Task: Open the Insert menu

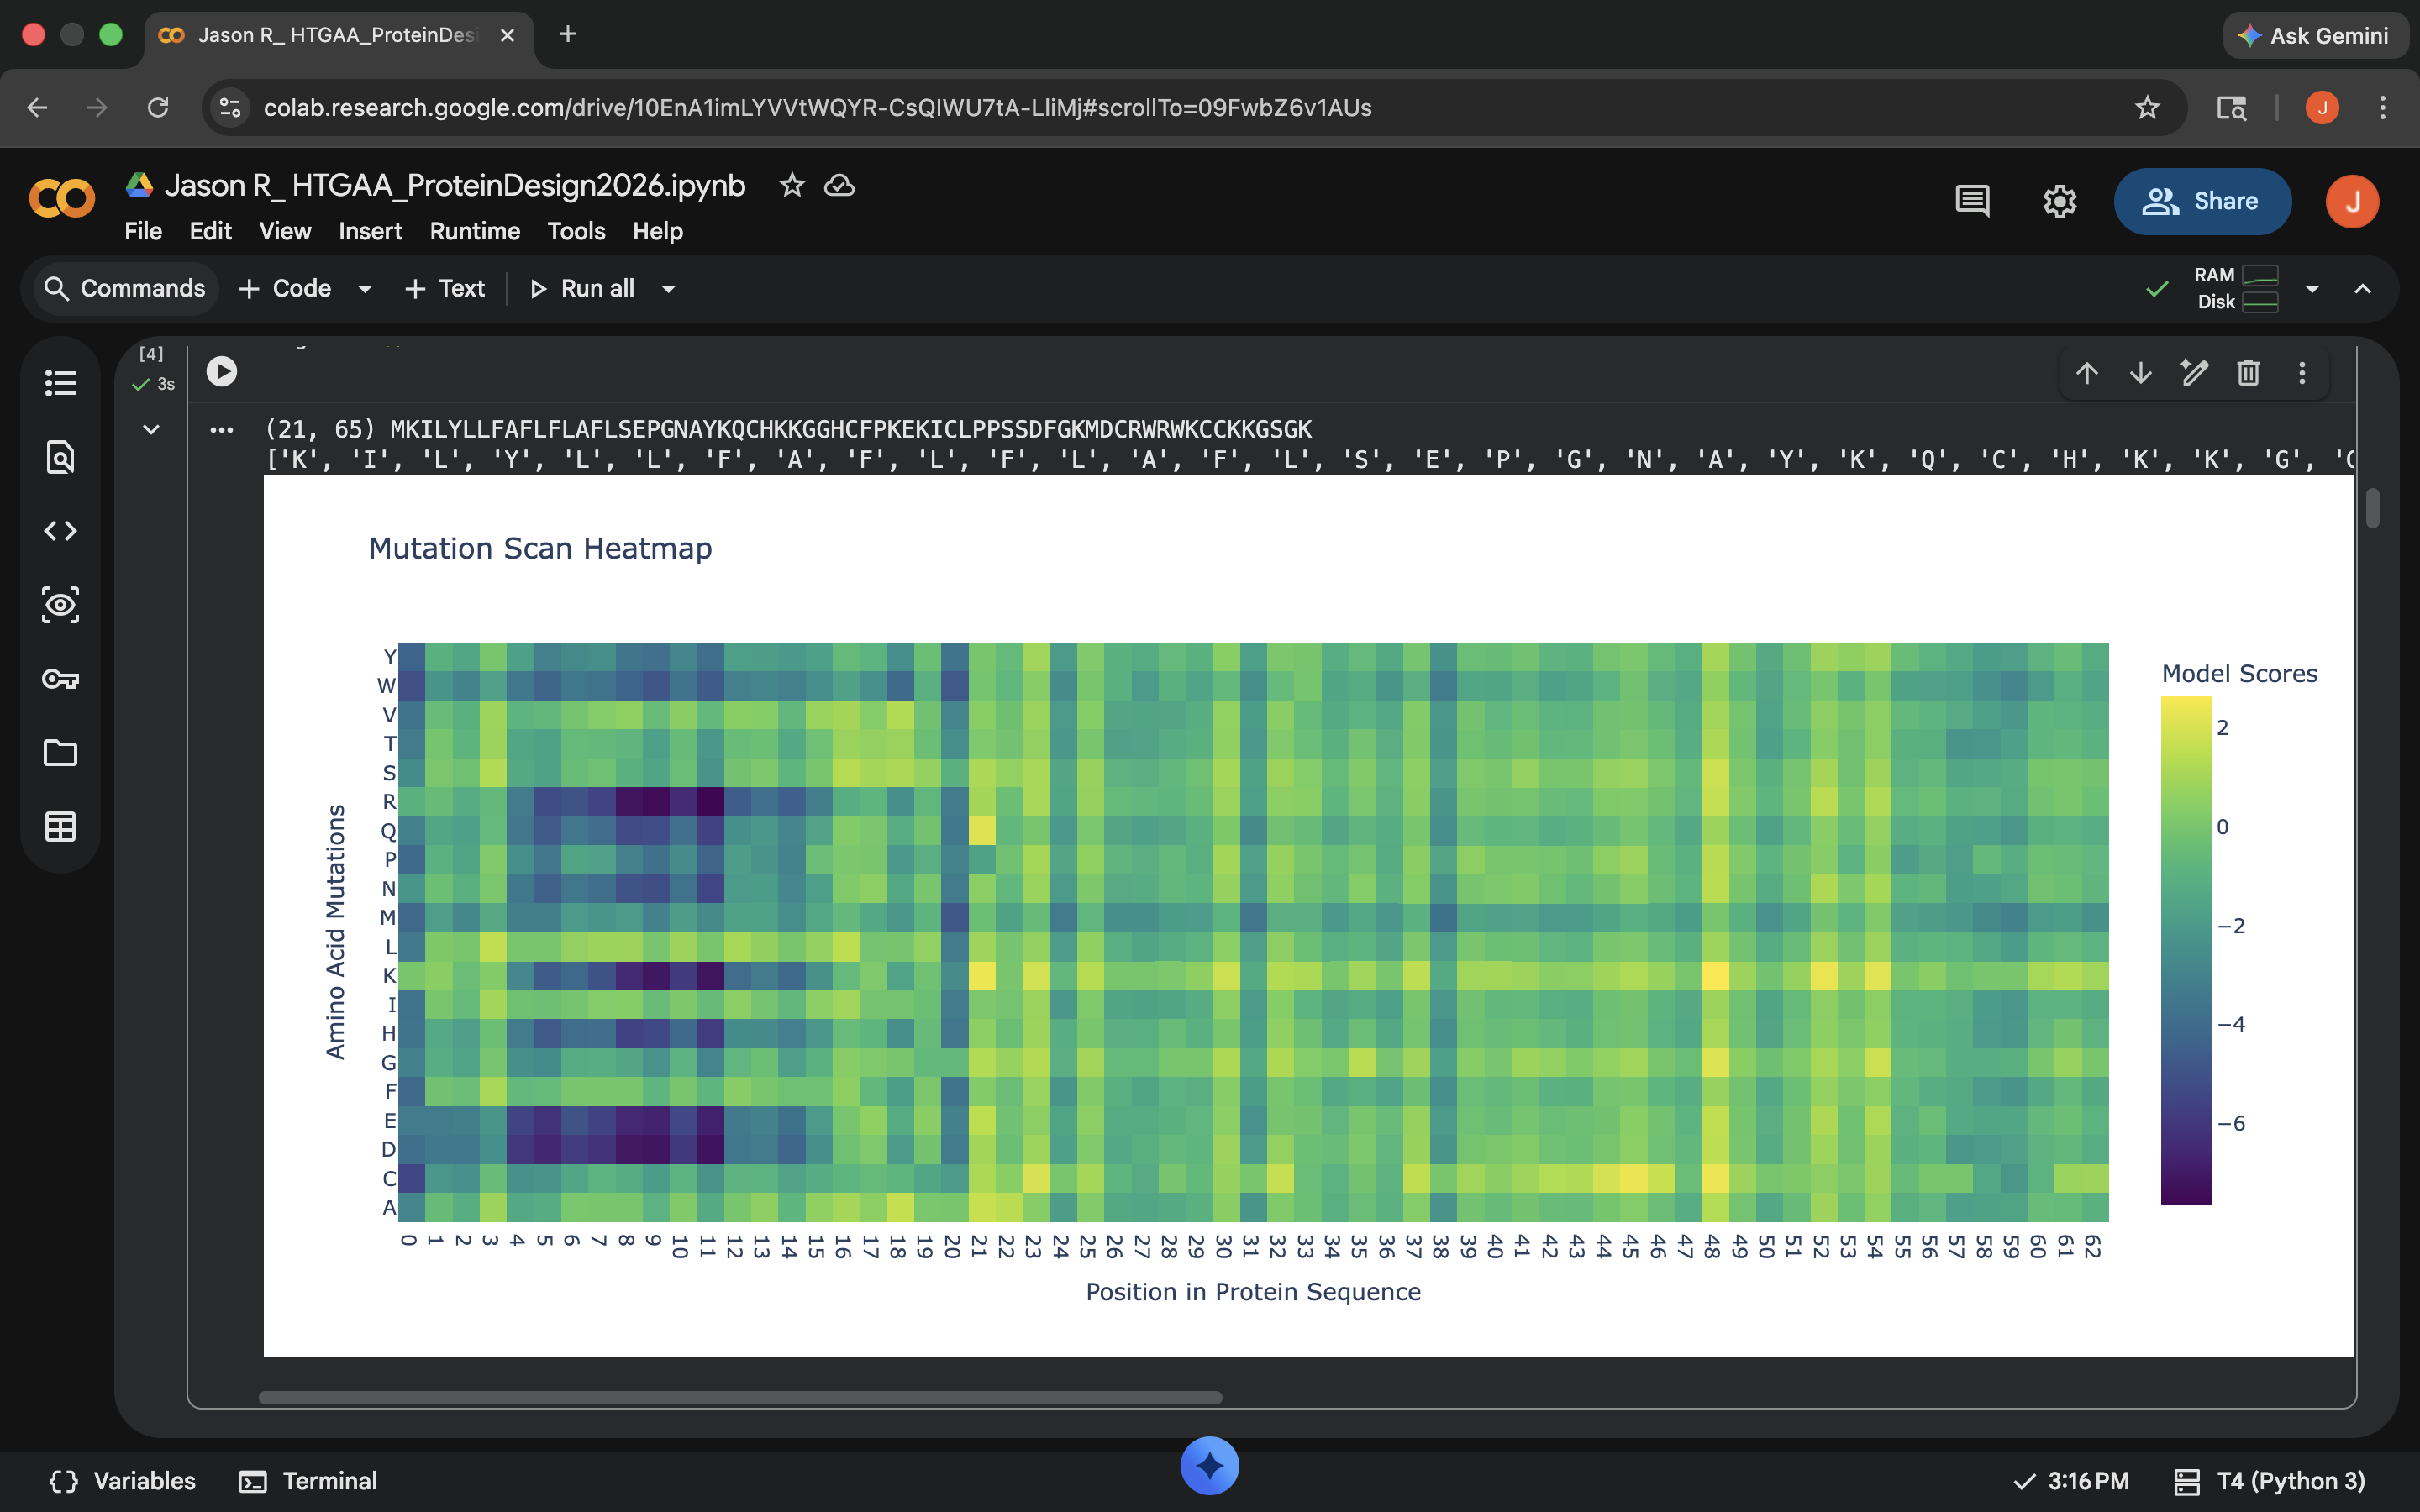Action: click(x=370, y=231)
